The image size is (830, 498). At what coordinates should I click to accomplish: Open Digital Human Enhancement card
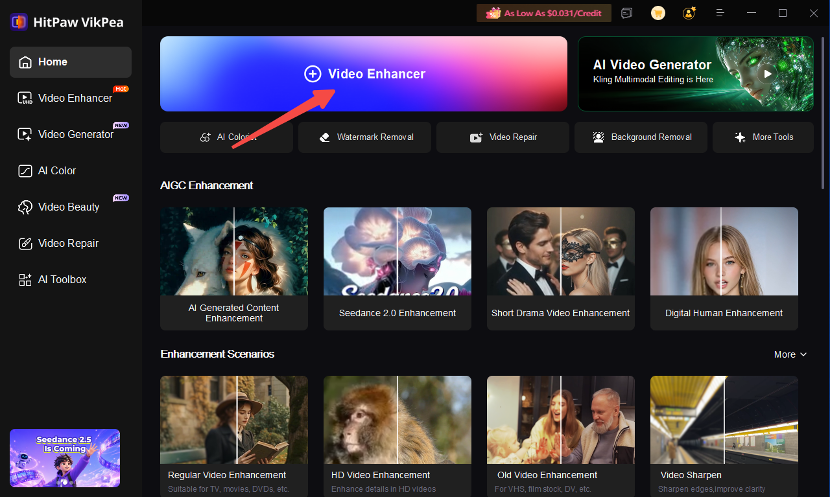[724, 268]
